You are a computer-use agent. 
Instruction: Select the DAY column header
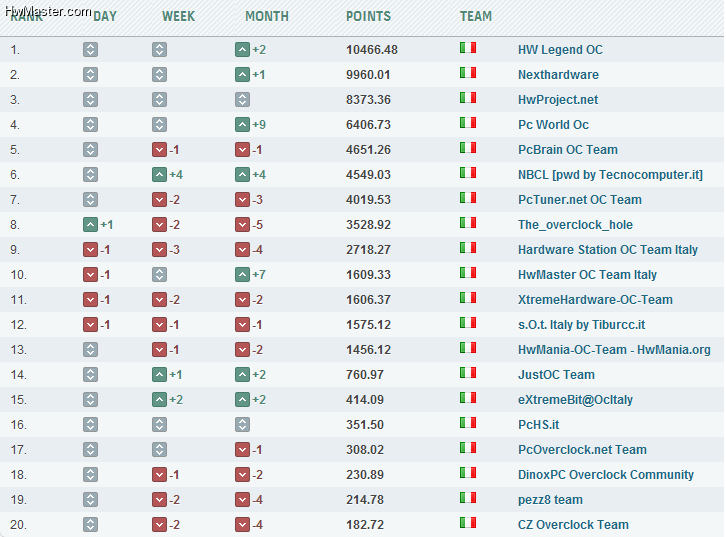point(105,16)
